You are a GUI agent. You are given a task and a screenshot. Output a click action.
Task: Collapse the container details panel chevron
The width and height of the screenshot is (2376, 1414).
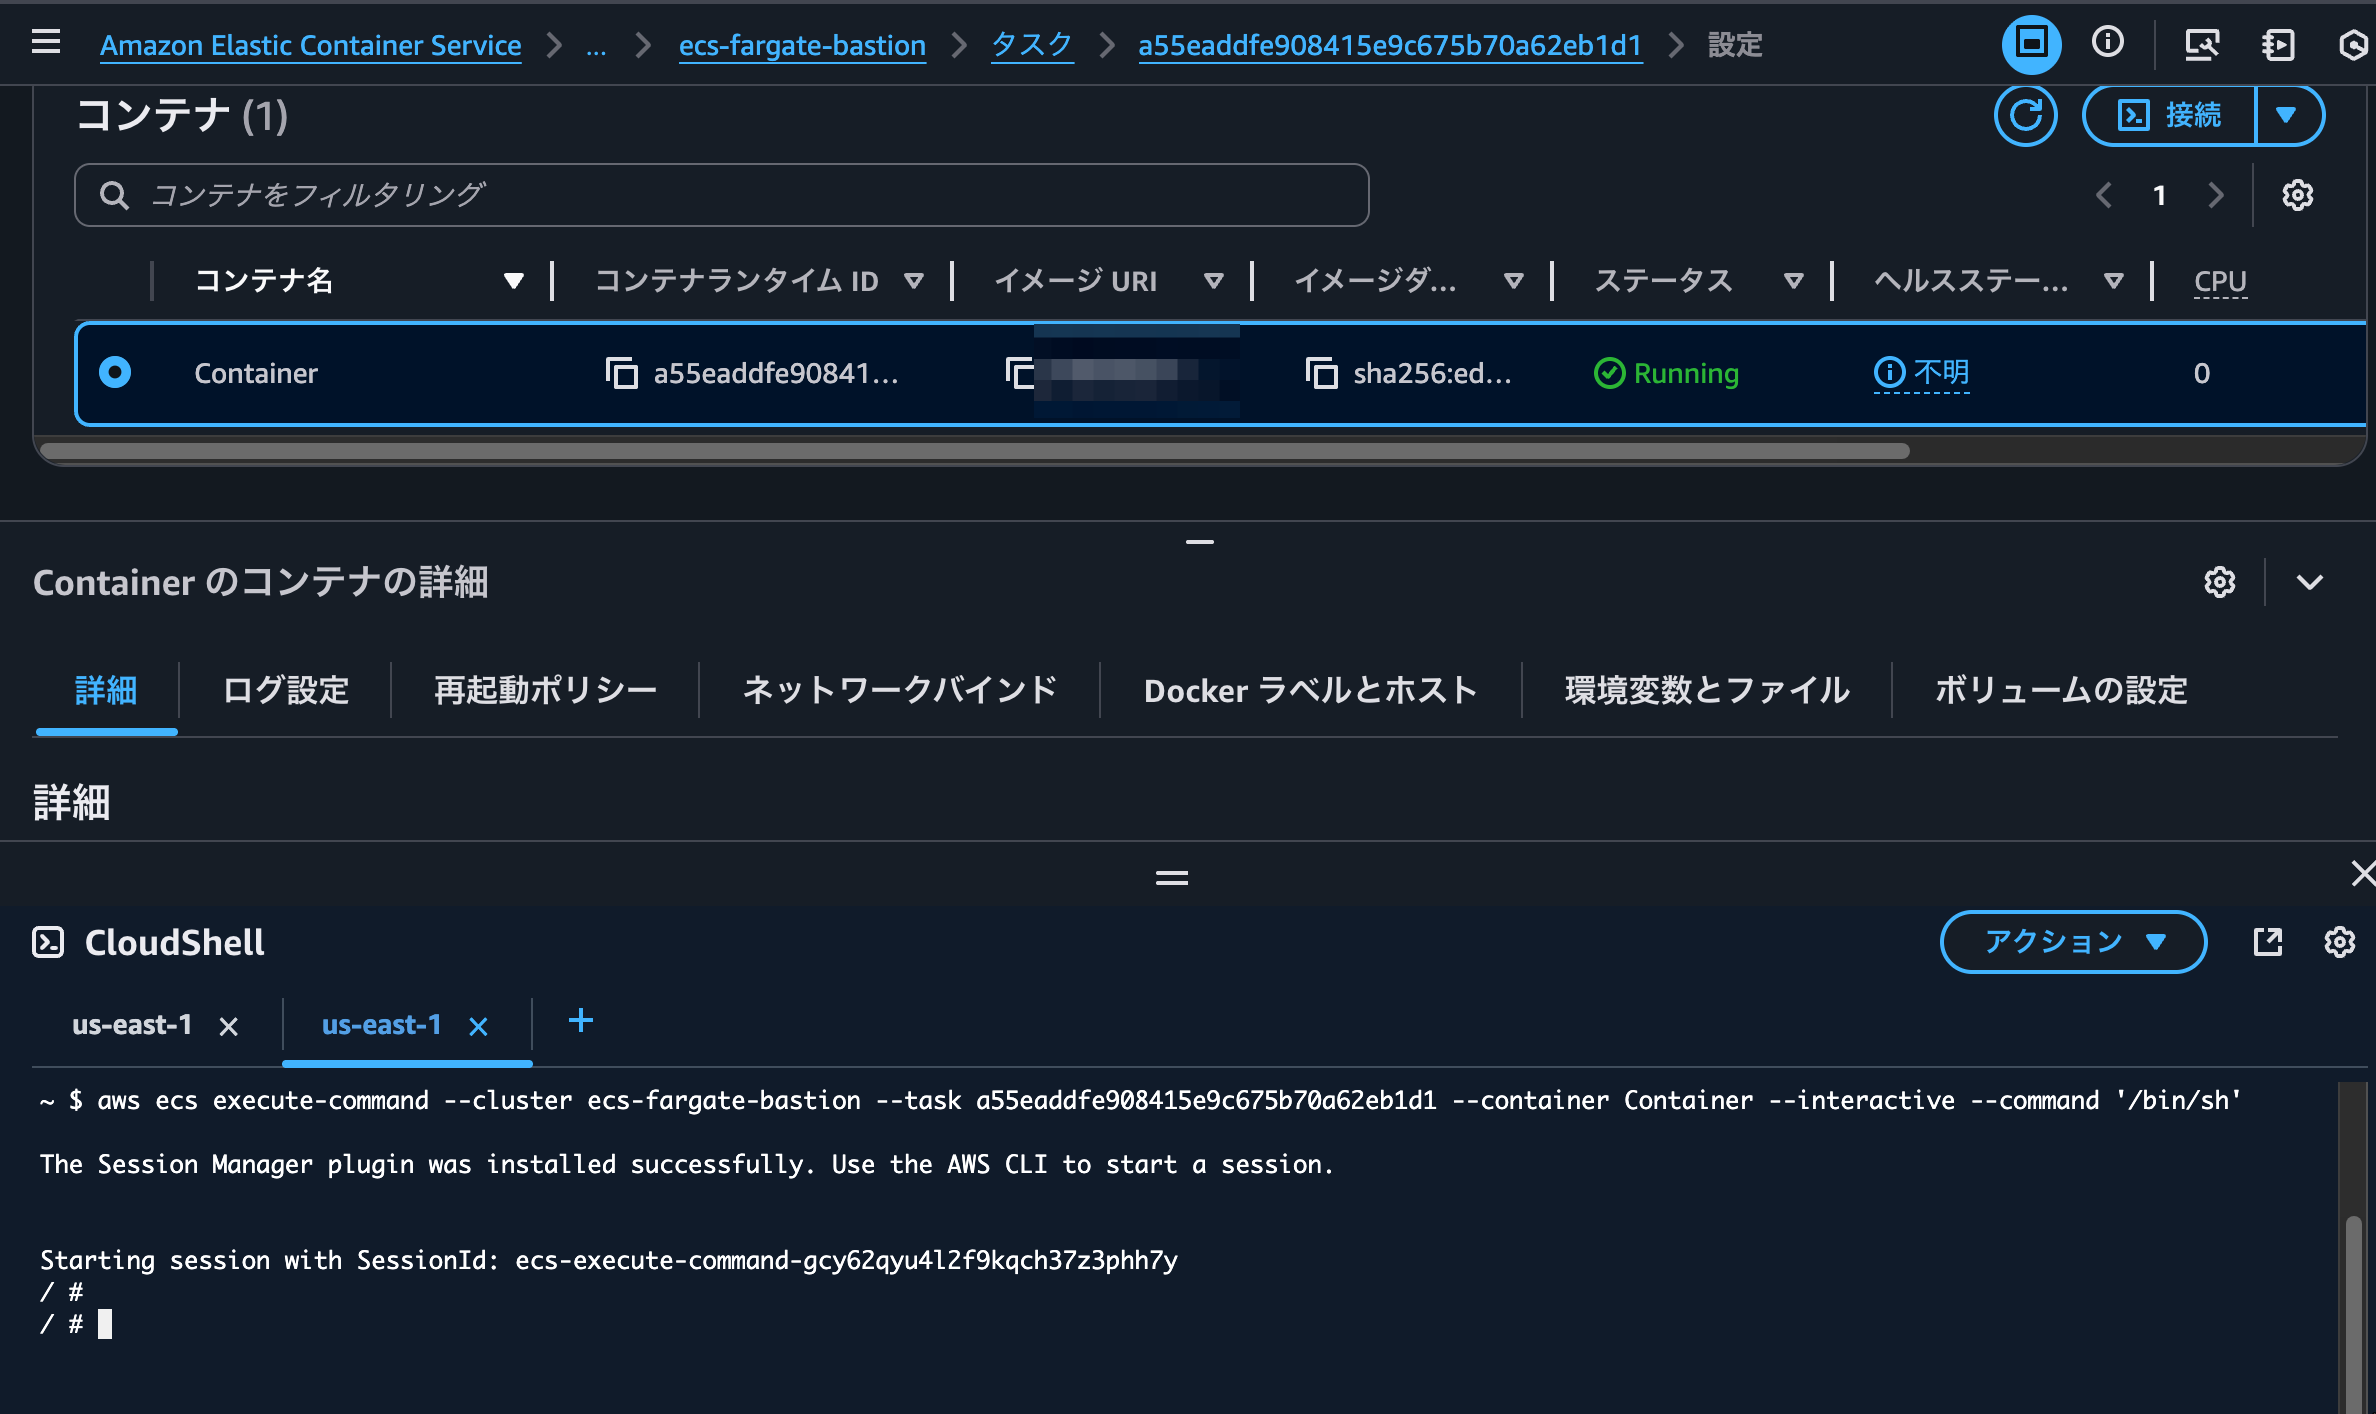click(2309, 582)
